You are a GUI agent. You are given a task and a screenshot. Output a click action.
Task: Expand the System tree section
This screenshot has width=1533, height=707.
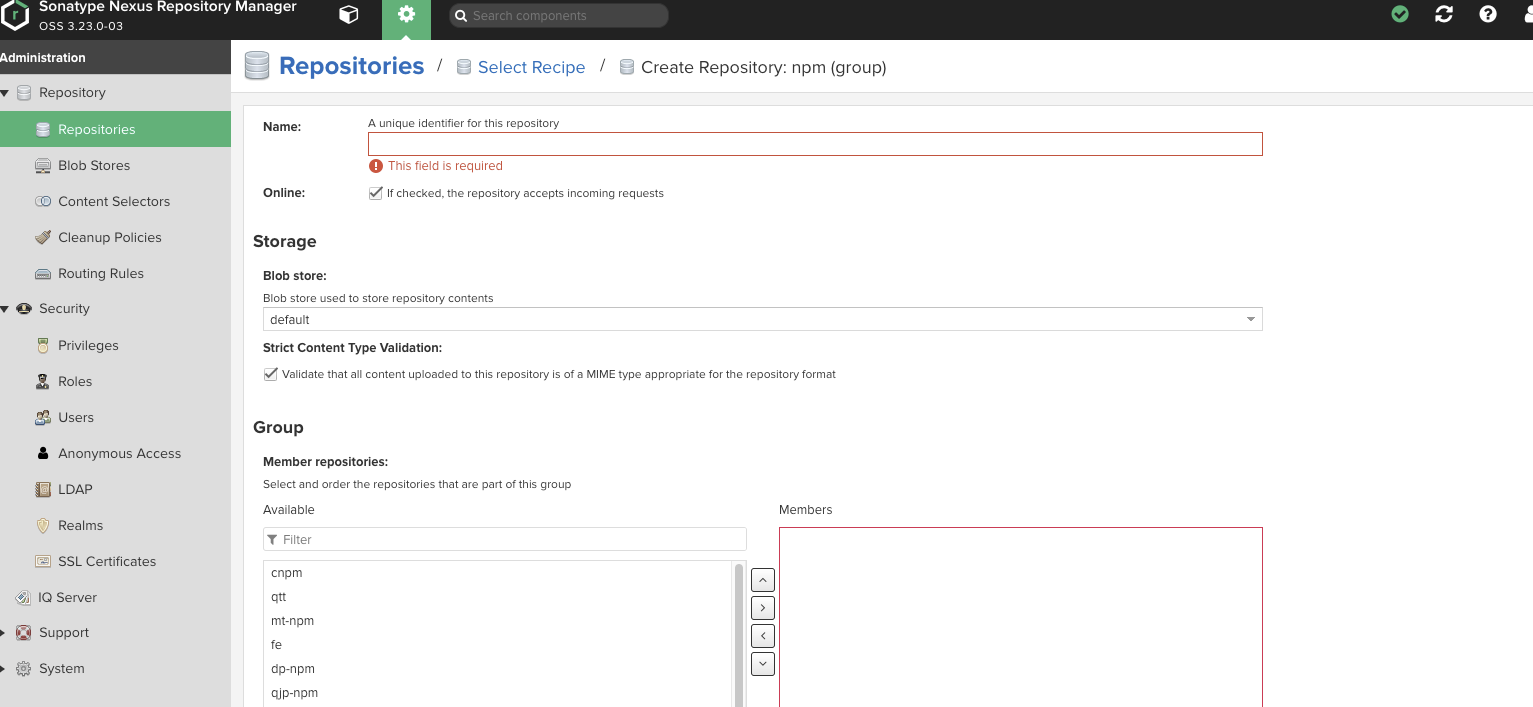(x=3, y=669)
